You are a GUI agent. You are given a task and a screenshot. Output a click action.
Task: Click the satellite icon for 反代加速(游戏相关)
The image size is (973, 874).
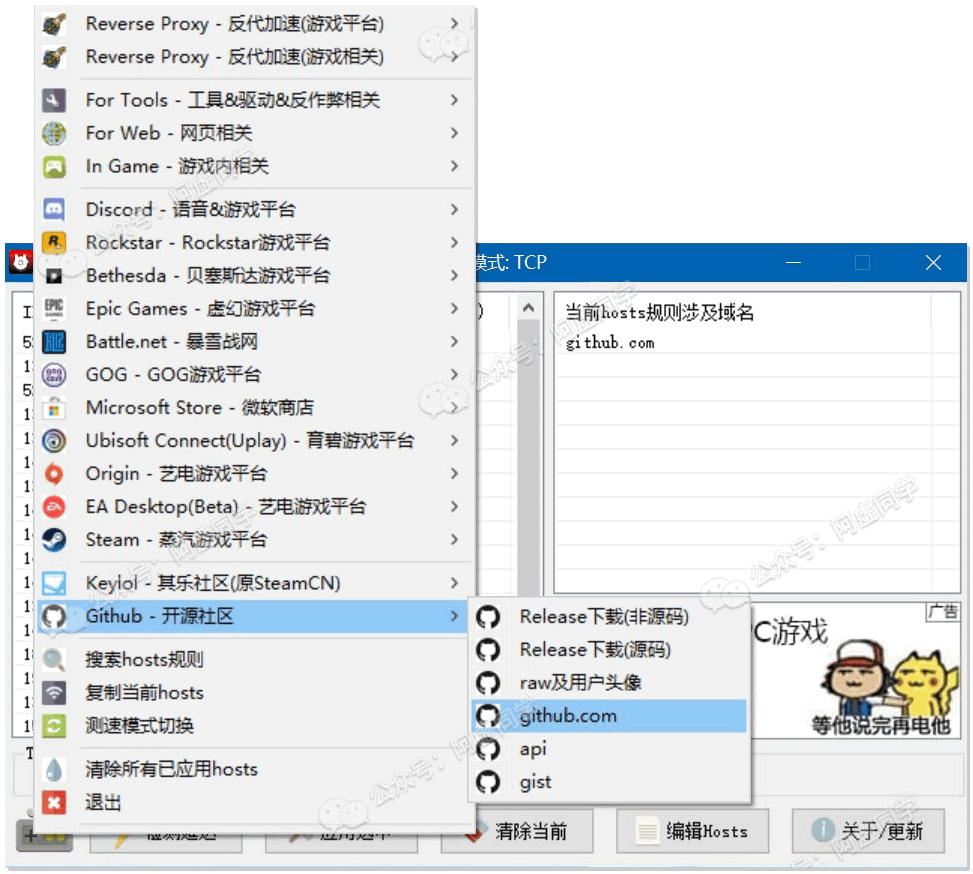[x=54, y=57]
